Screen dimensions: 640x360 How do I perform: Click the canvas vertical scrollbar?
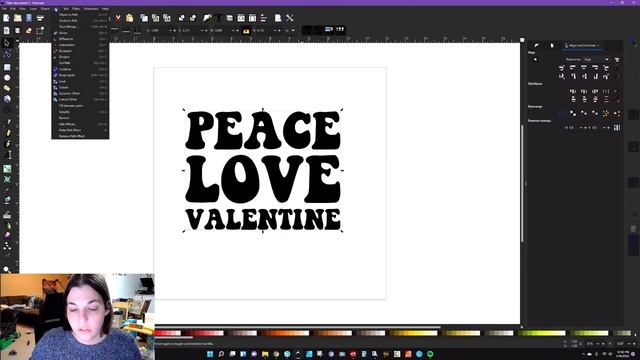pos(522,183)
